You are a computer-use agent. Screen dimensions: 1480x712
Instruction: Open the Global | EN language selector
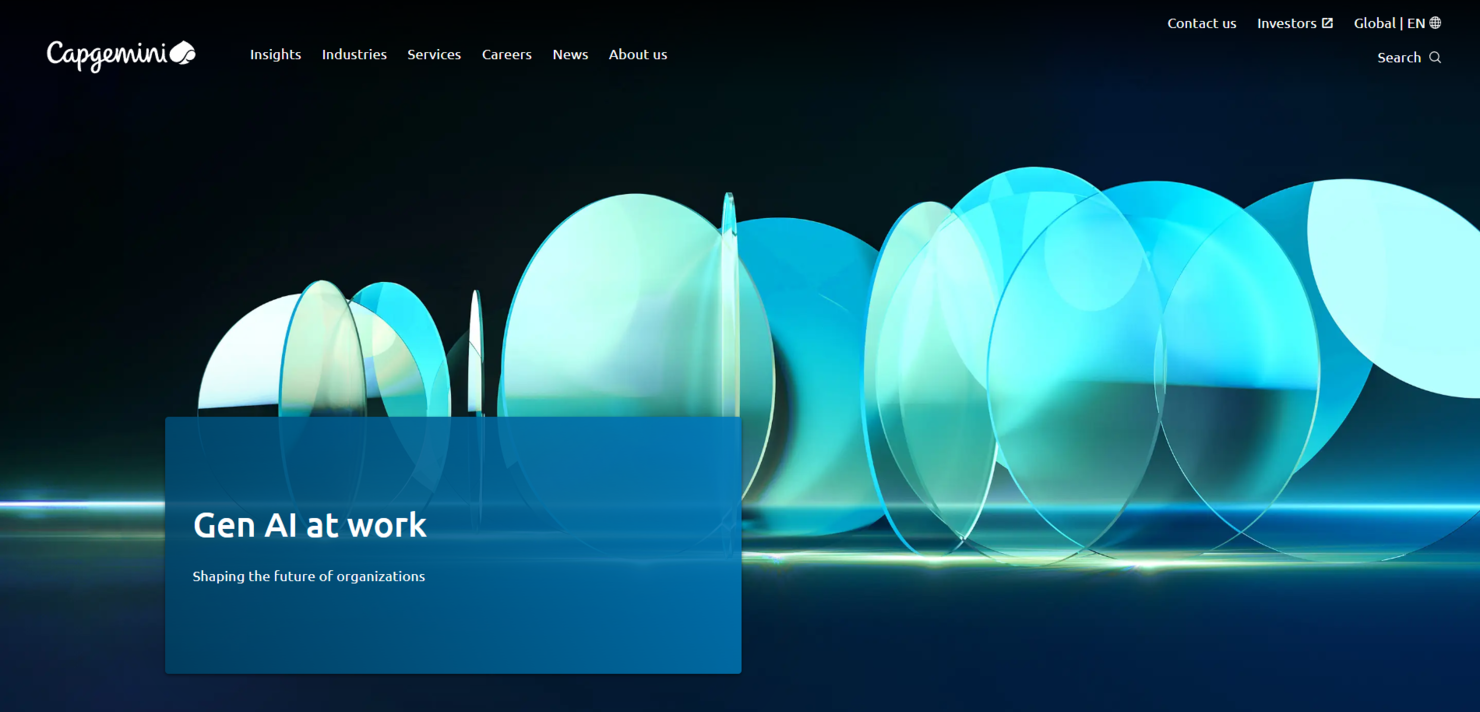tap(1390, 23)
